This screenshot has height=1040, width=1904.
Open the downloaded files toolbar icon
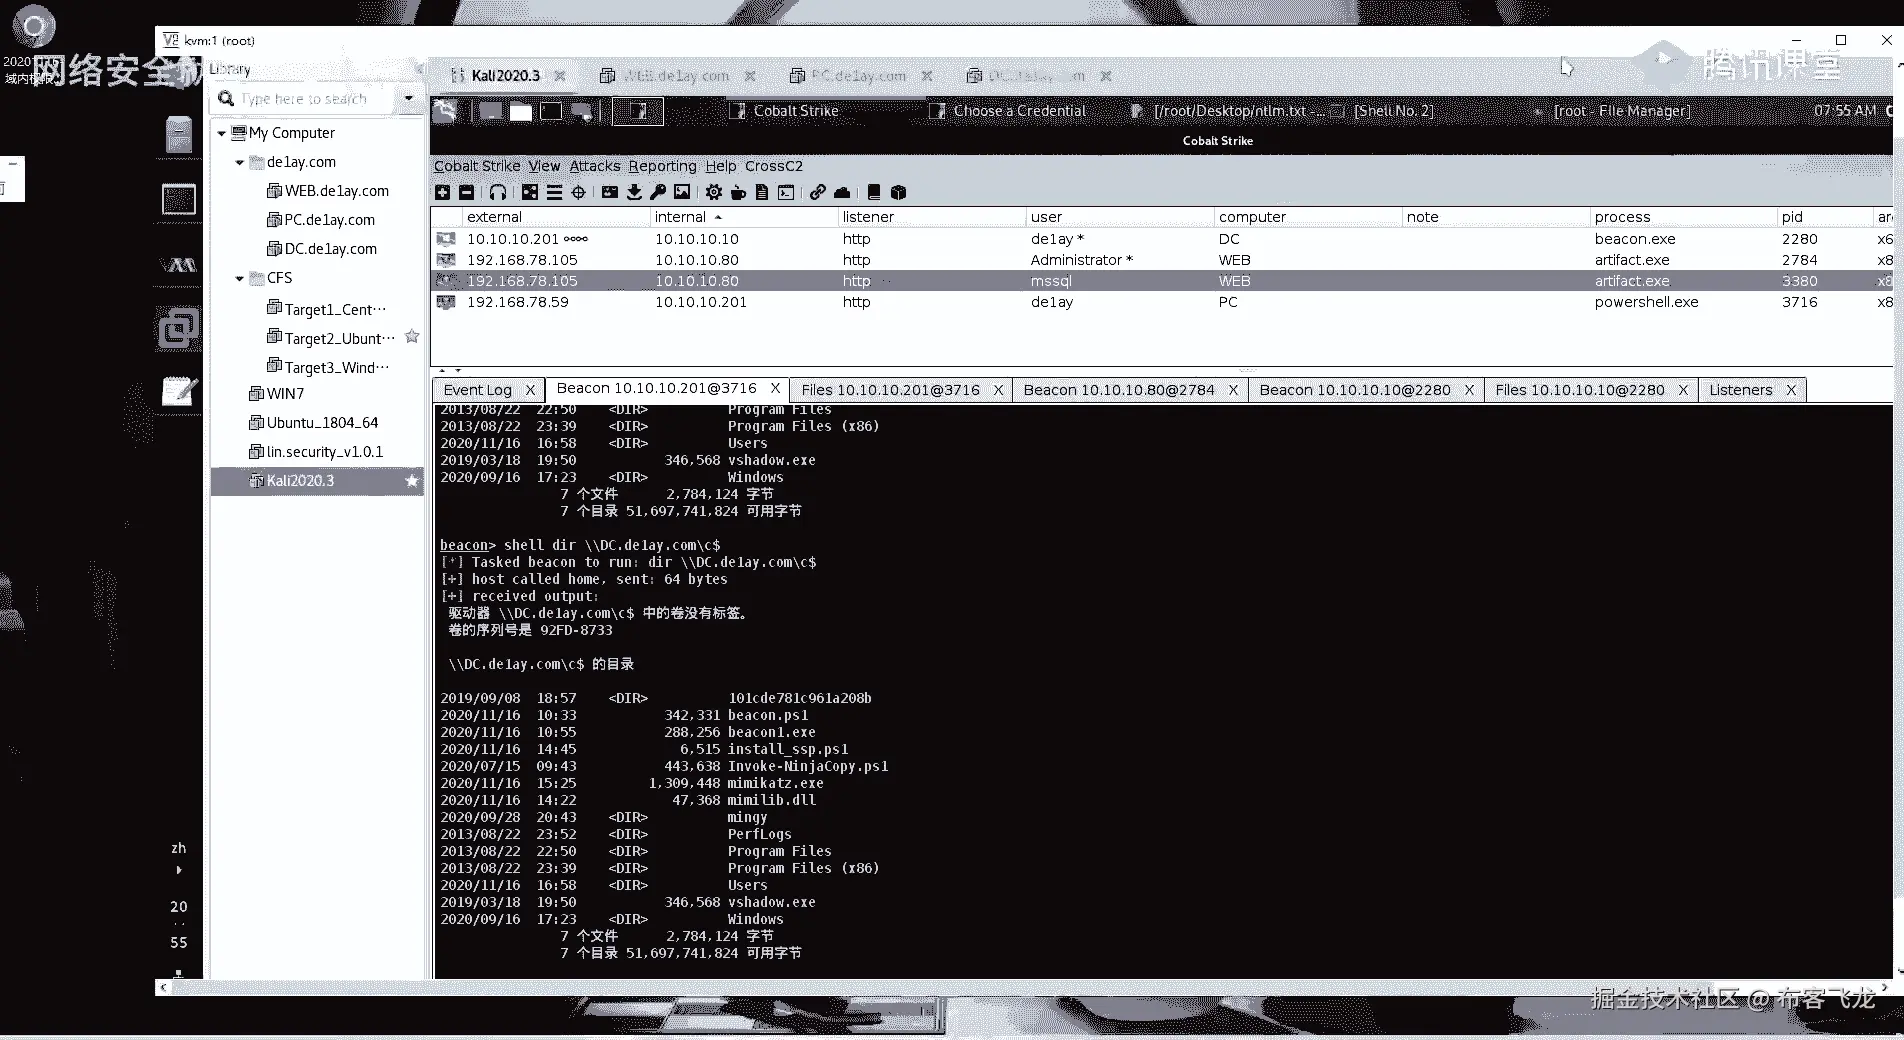pyautogui.click(x=634, y=192)
